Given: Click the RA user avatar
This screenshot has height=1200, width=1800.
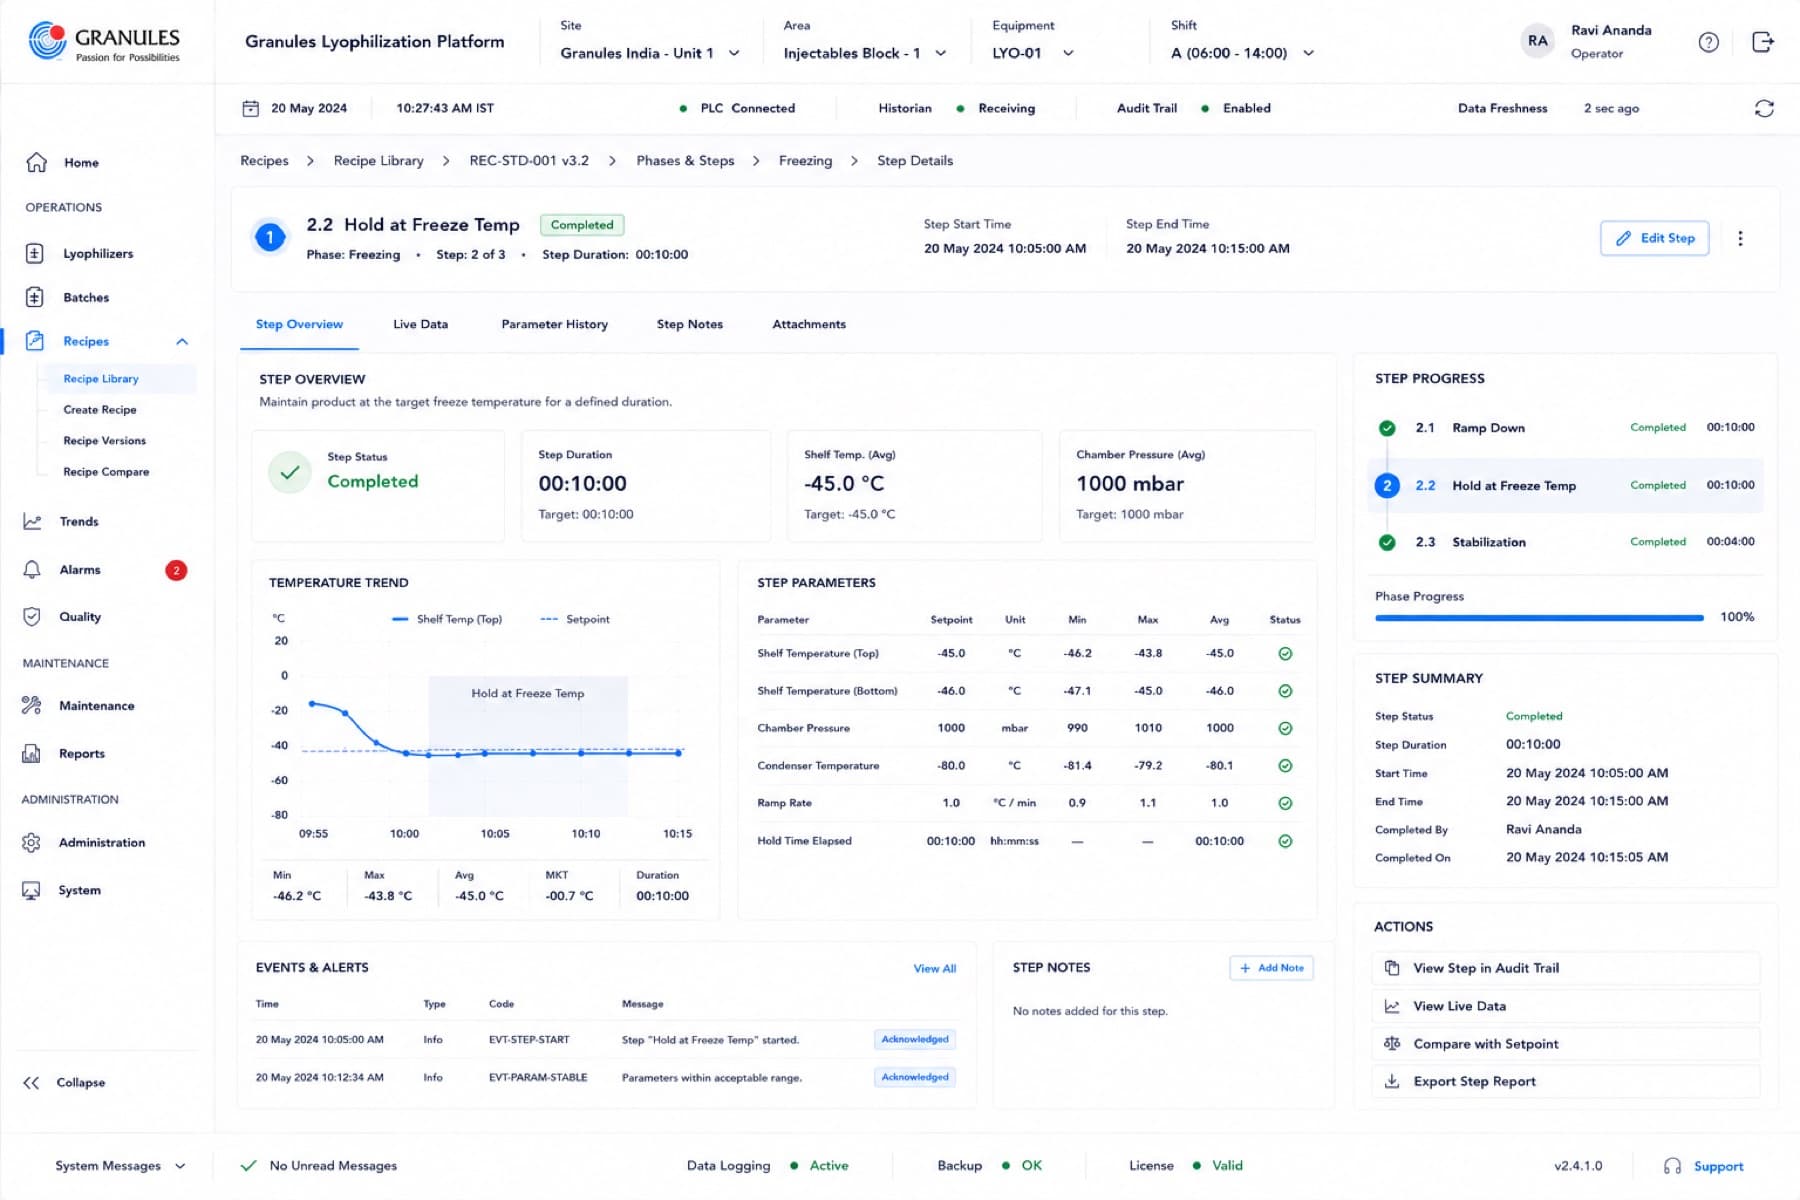Looking at the screenshot, I should (x=1537, y=41).
